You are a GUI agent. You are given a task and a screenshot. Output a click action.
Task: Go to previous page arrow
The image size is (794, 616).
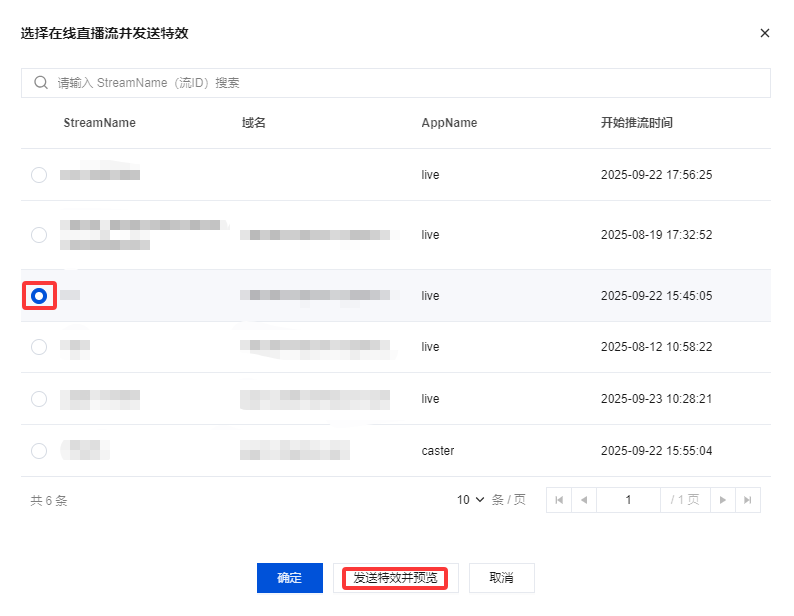[x=584, y=500]
